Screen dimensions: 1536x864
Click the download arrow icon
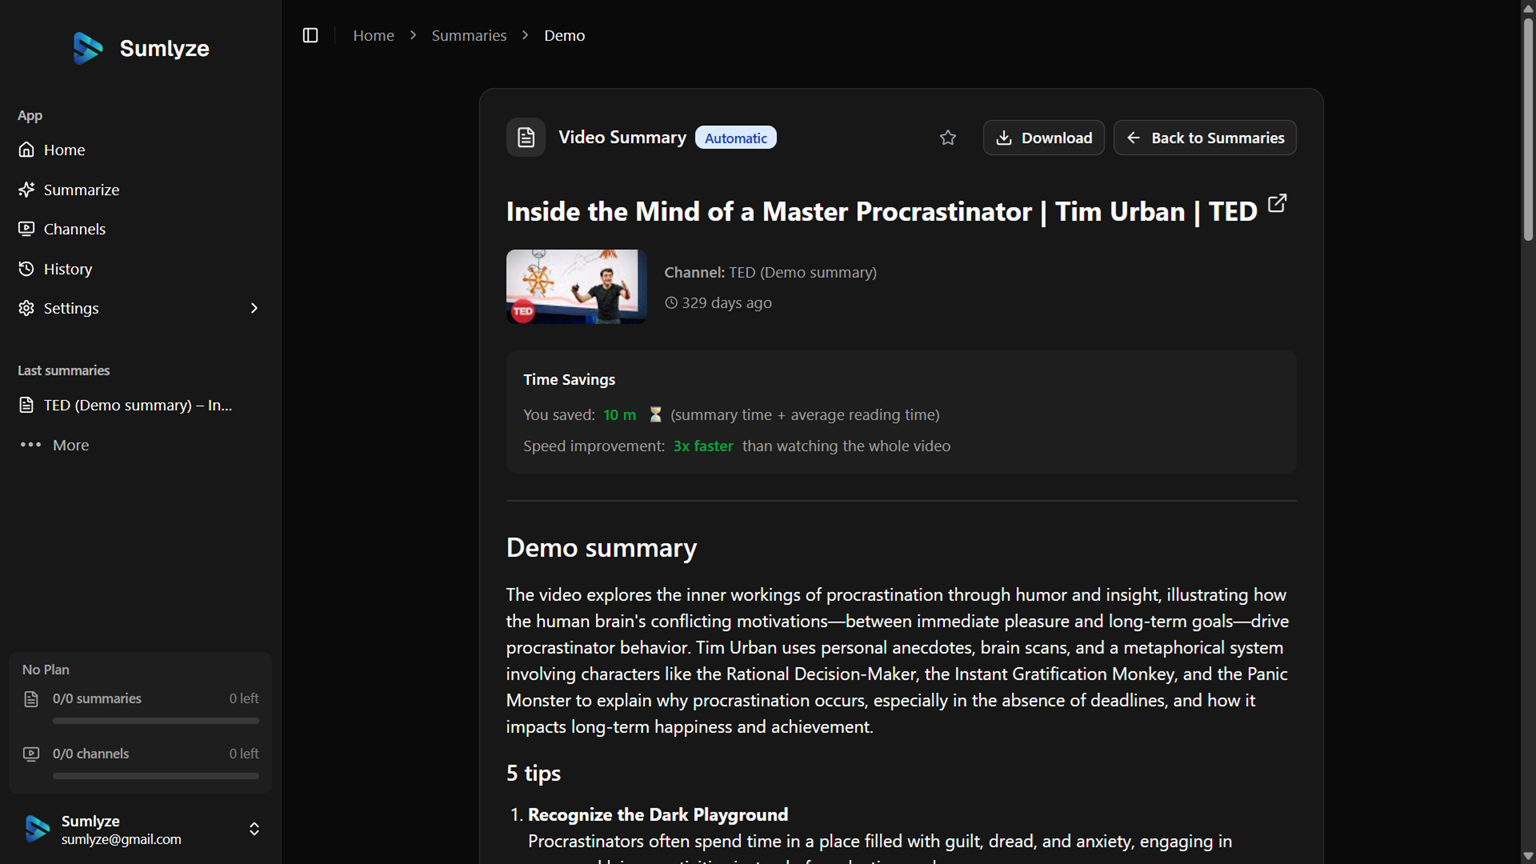click(x=1004, y=138)
